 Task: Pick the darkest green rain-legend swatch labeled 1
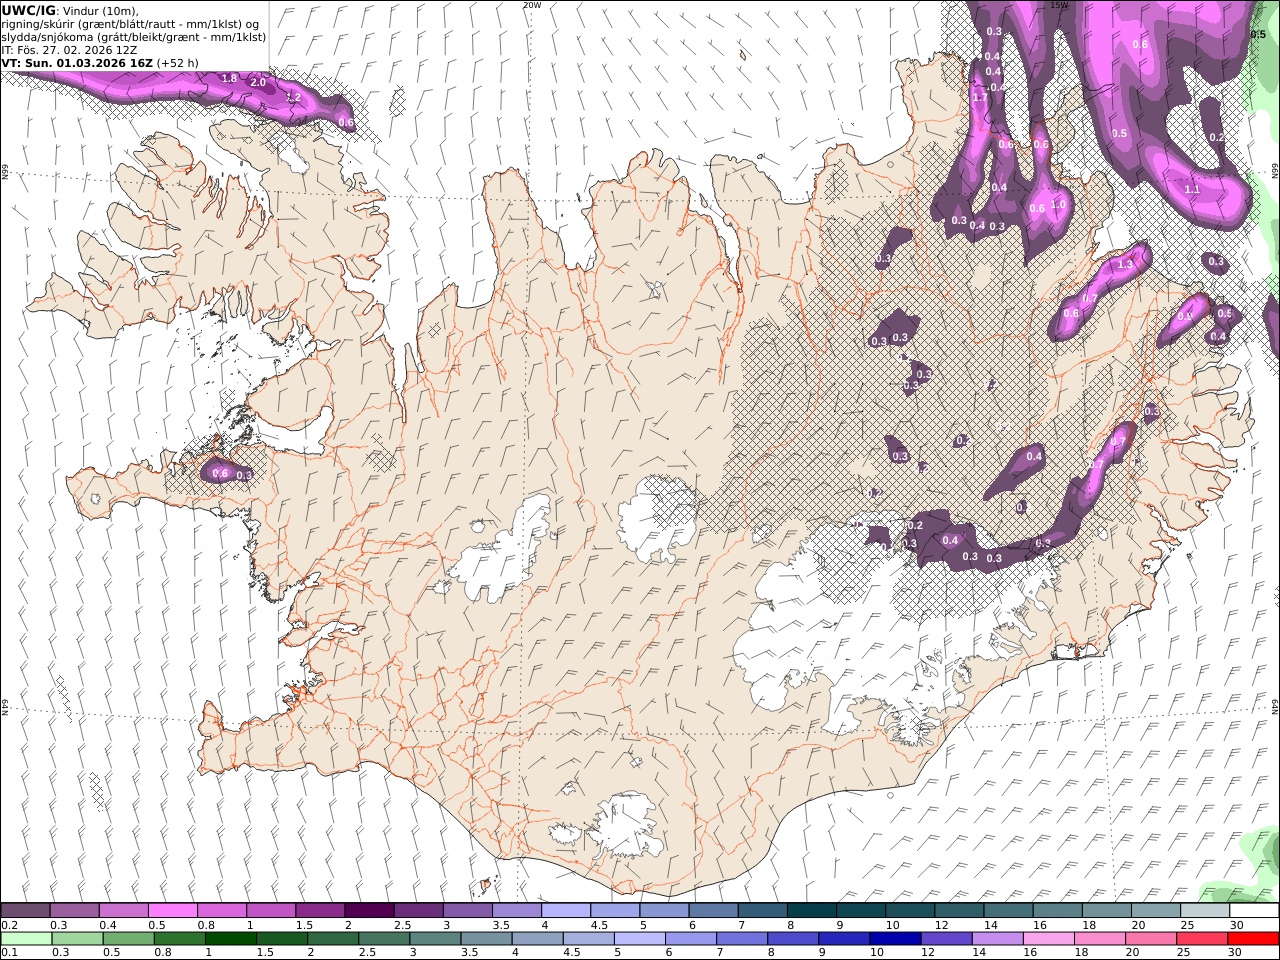coord(231,939)
